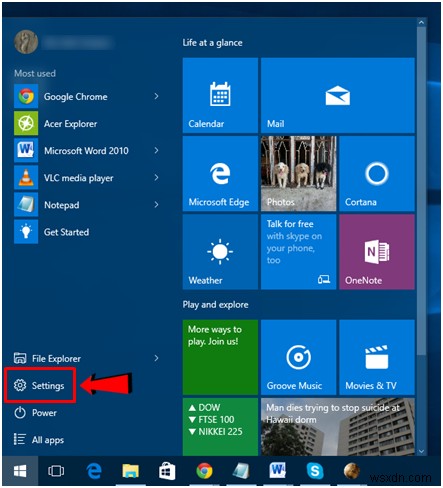
Task: Click the 'FTSE 100' text in Money tile
Action: tap(216, 419)
